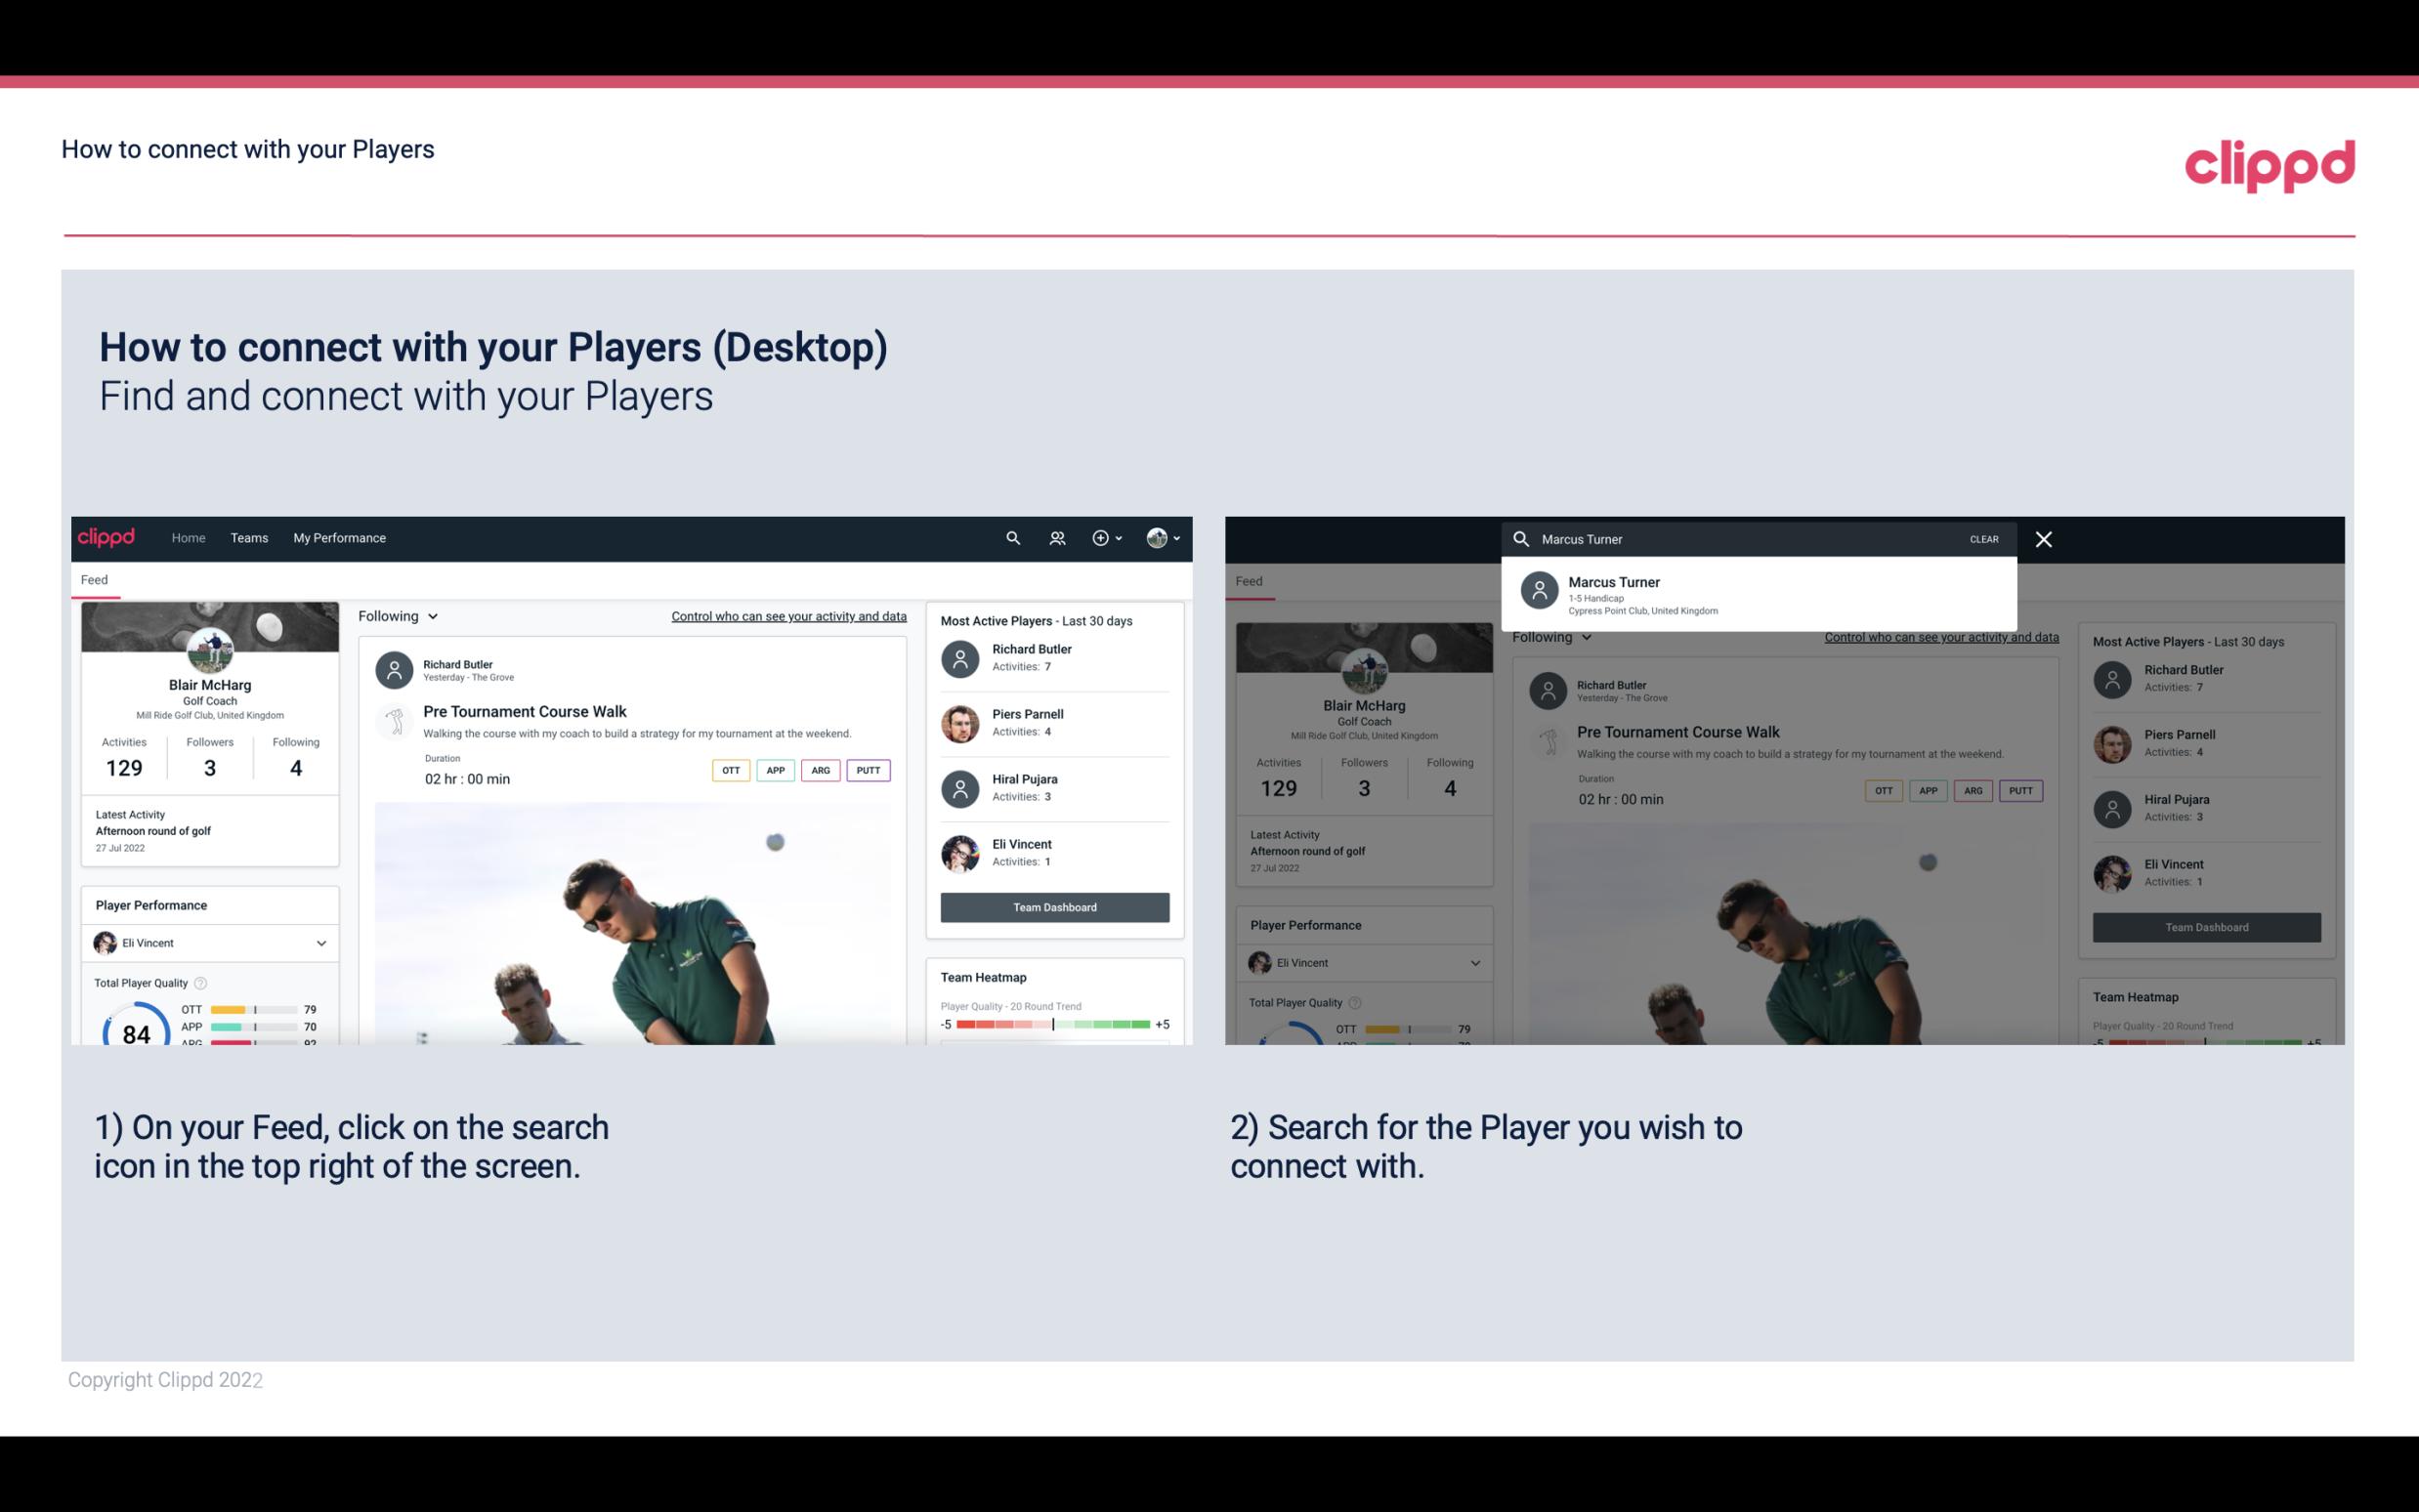Expand the Team Heatmap section

981,977
